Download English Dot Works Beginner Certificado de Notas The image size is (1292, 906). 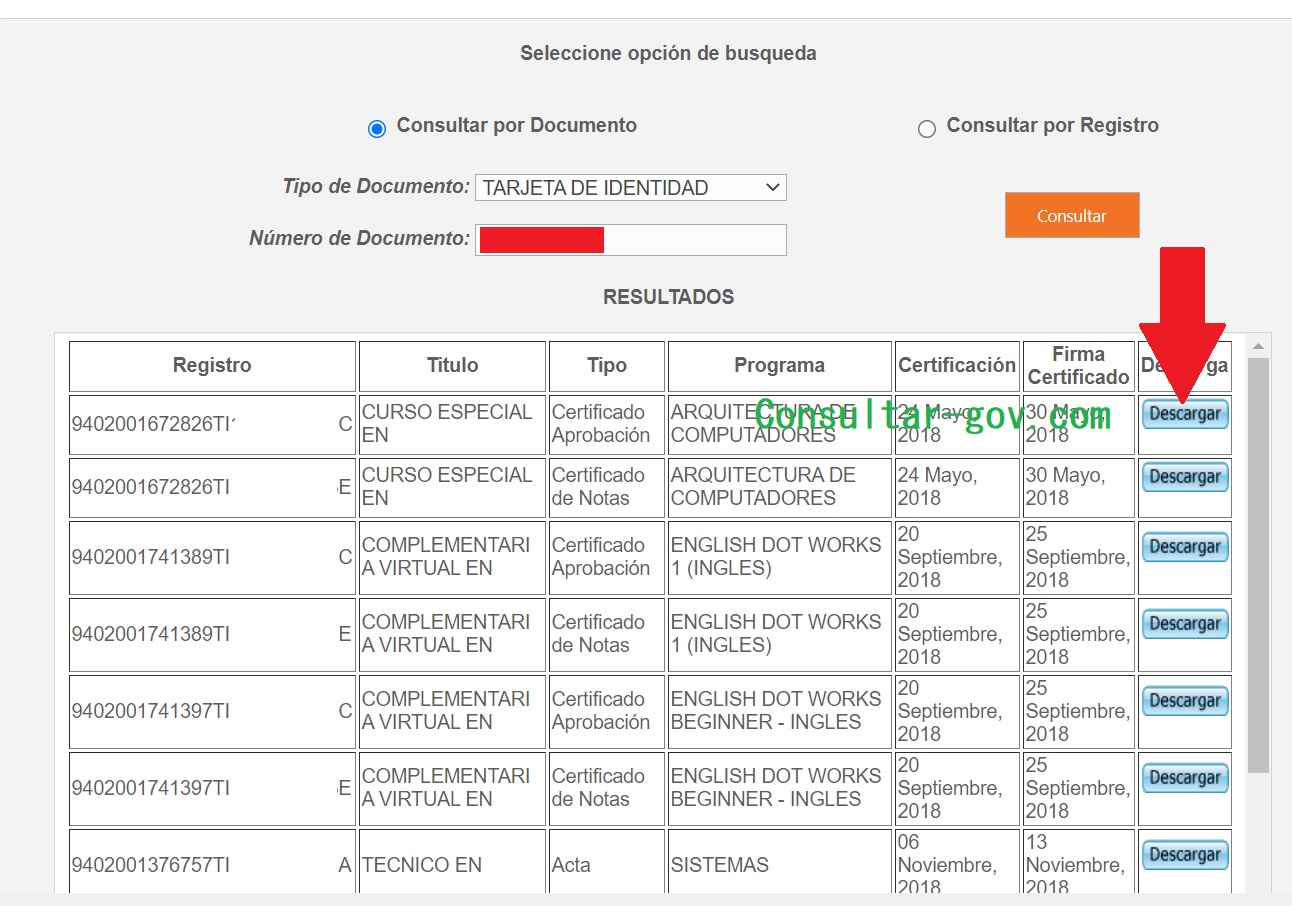[x=1185, y=778]
